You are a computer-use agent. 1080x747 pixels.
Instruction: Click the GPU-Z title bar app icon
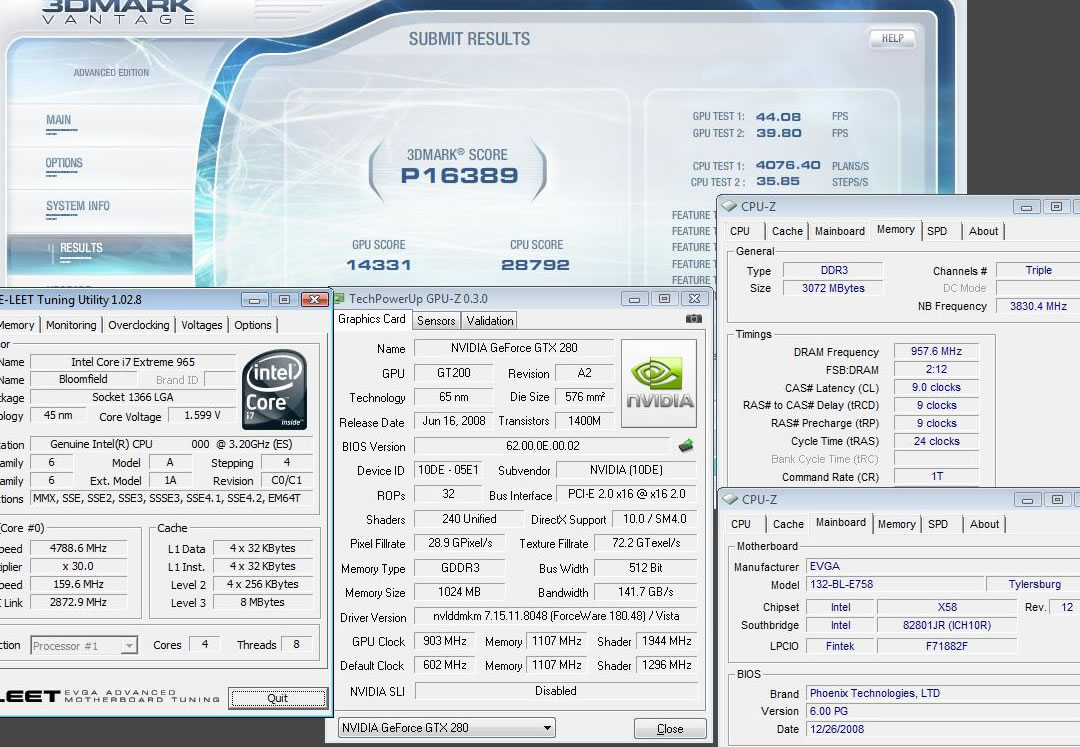338,299
